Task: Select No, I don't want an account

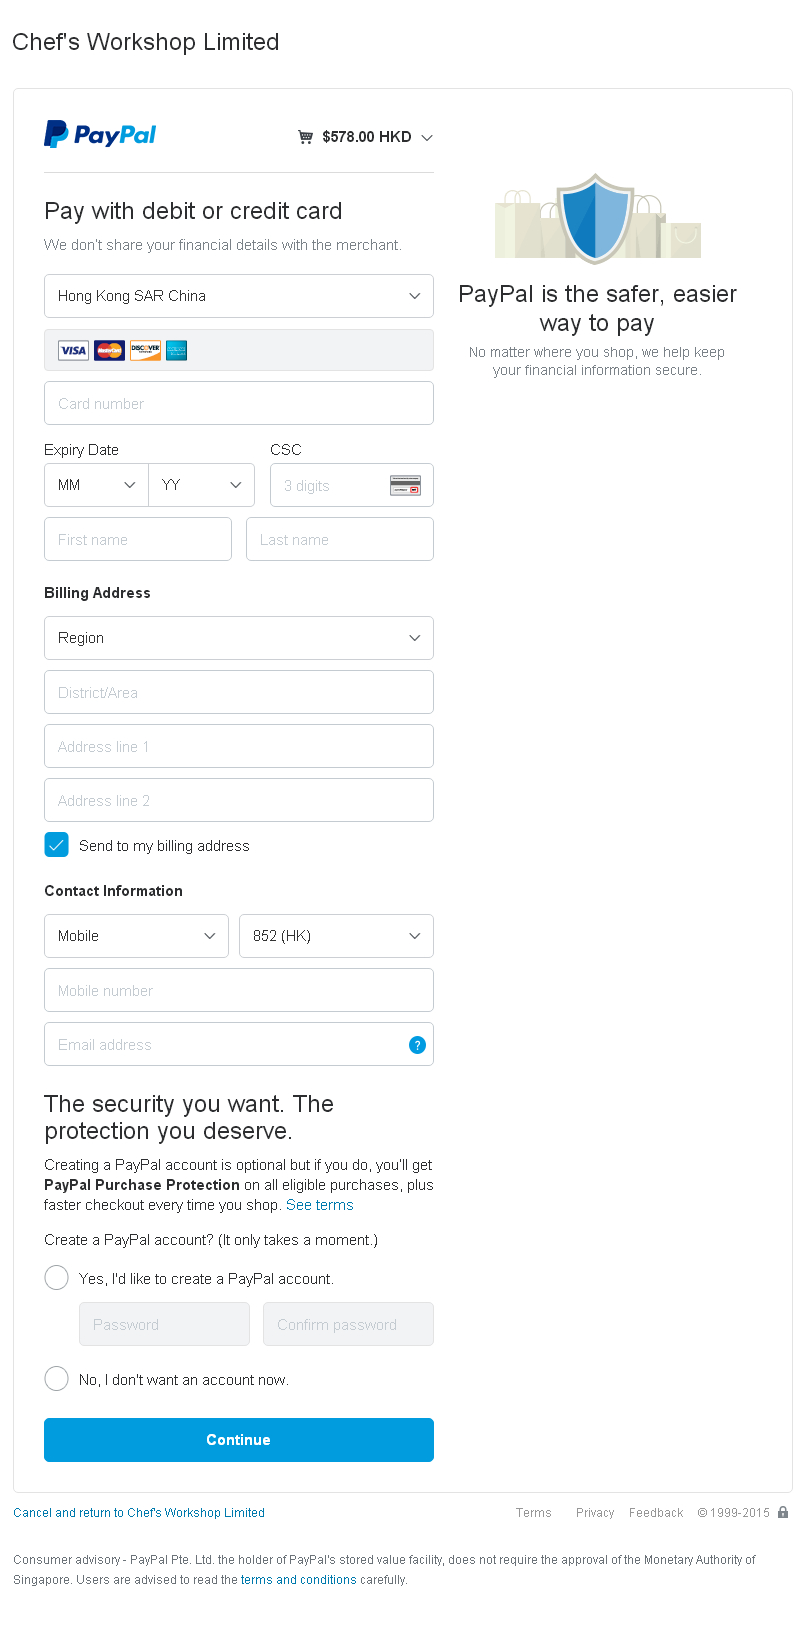Action: point(57,1379)
